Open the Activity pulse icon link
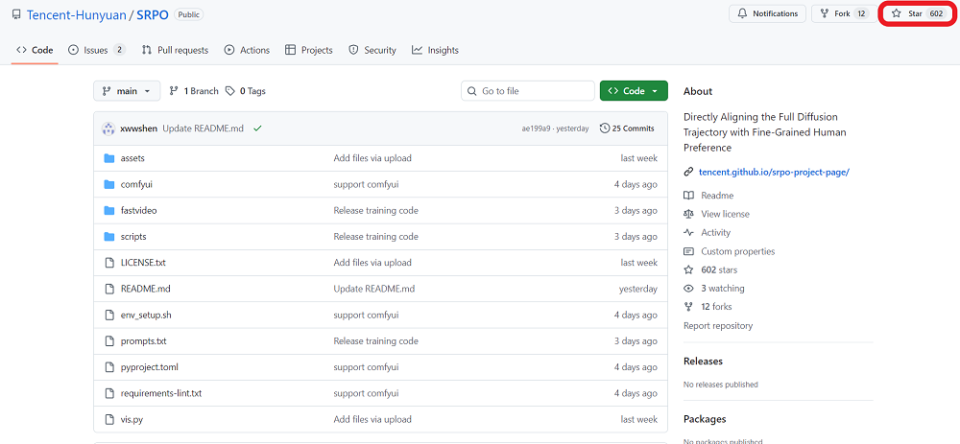The width and height of the screenshot is (960, 444). pyautogui.click(x=688, y=233)
